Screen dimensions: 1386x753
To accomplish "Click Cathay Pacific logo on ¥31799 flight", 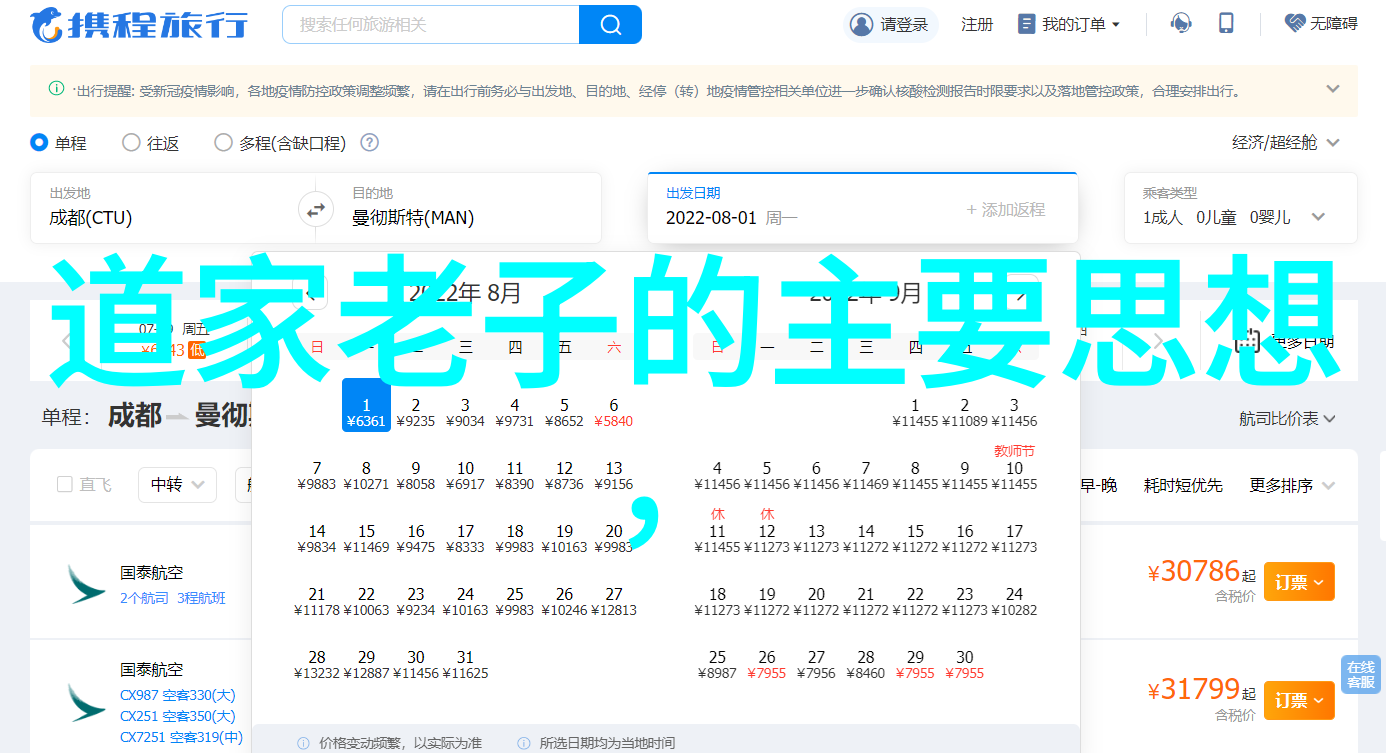I will (x=86, y=703).
